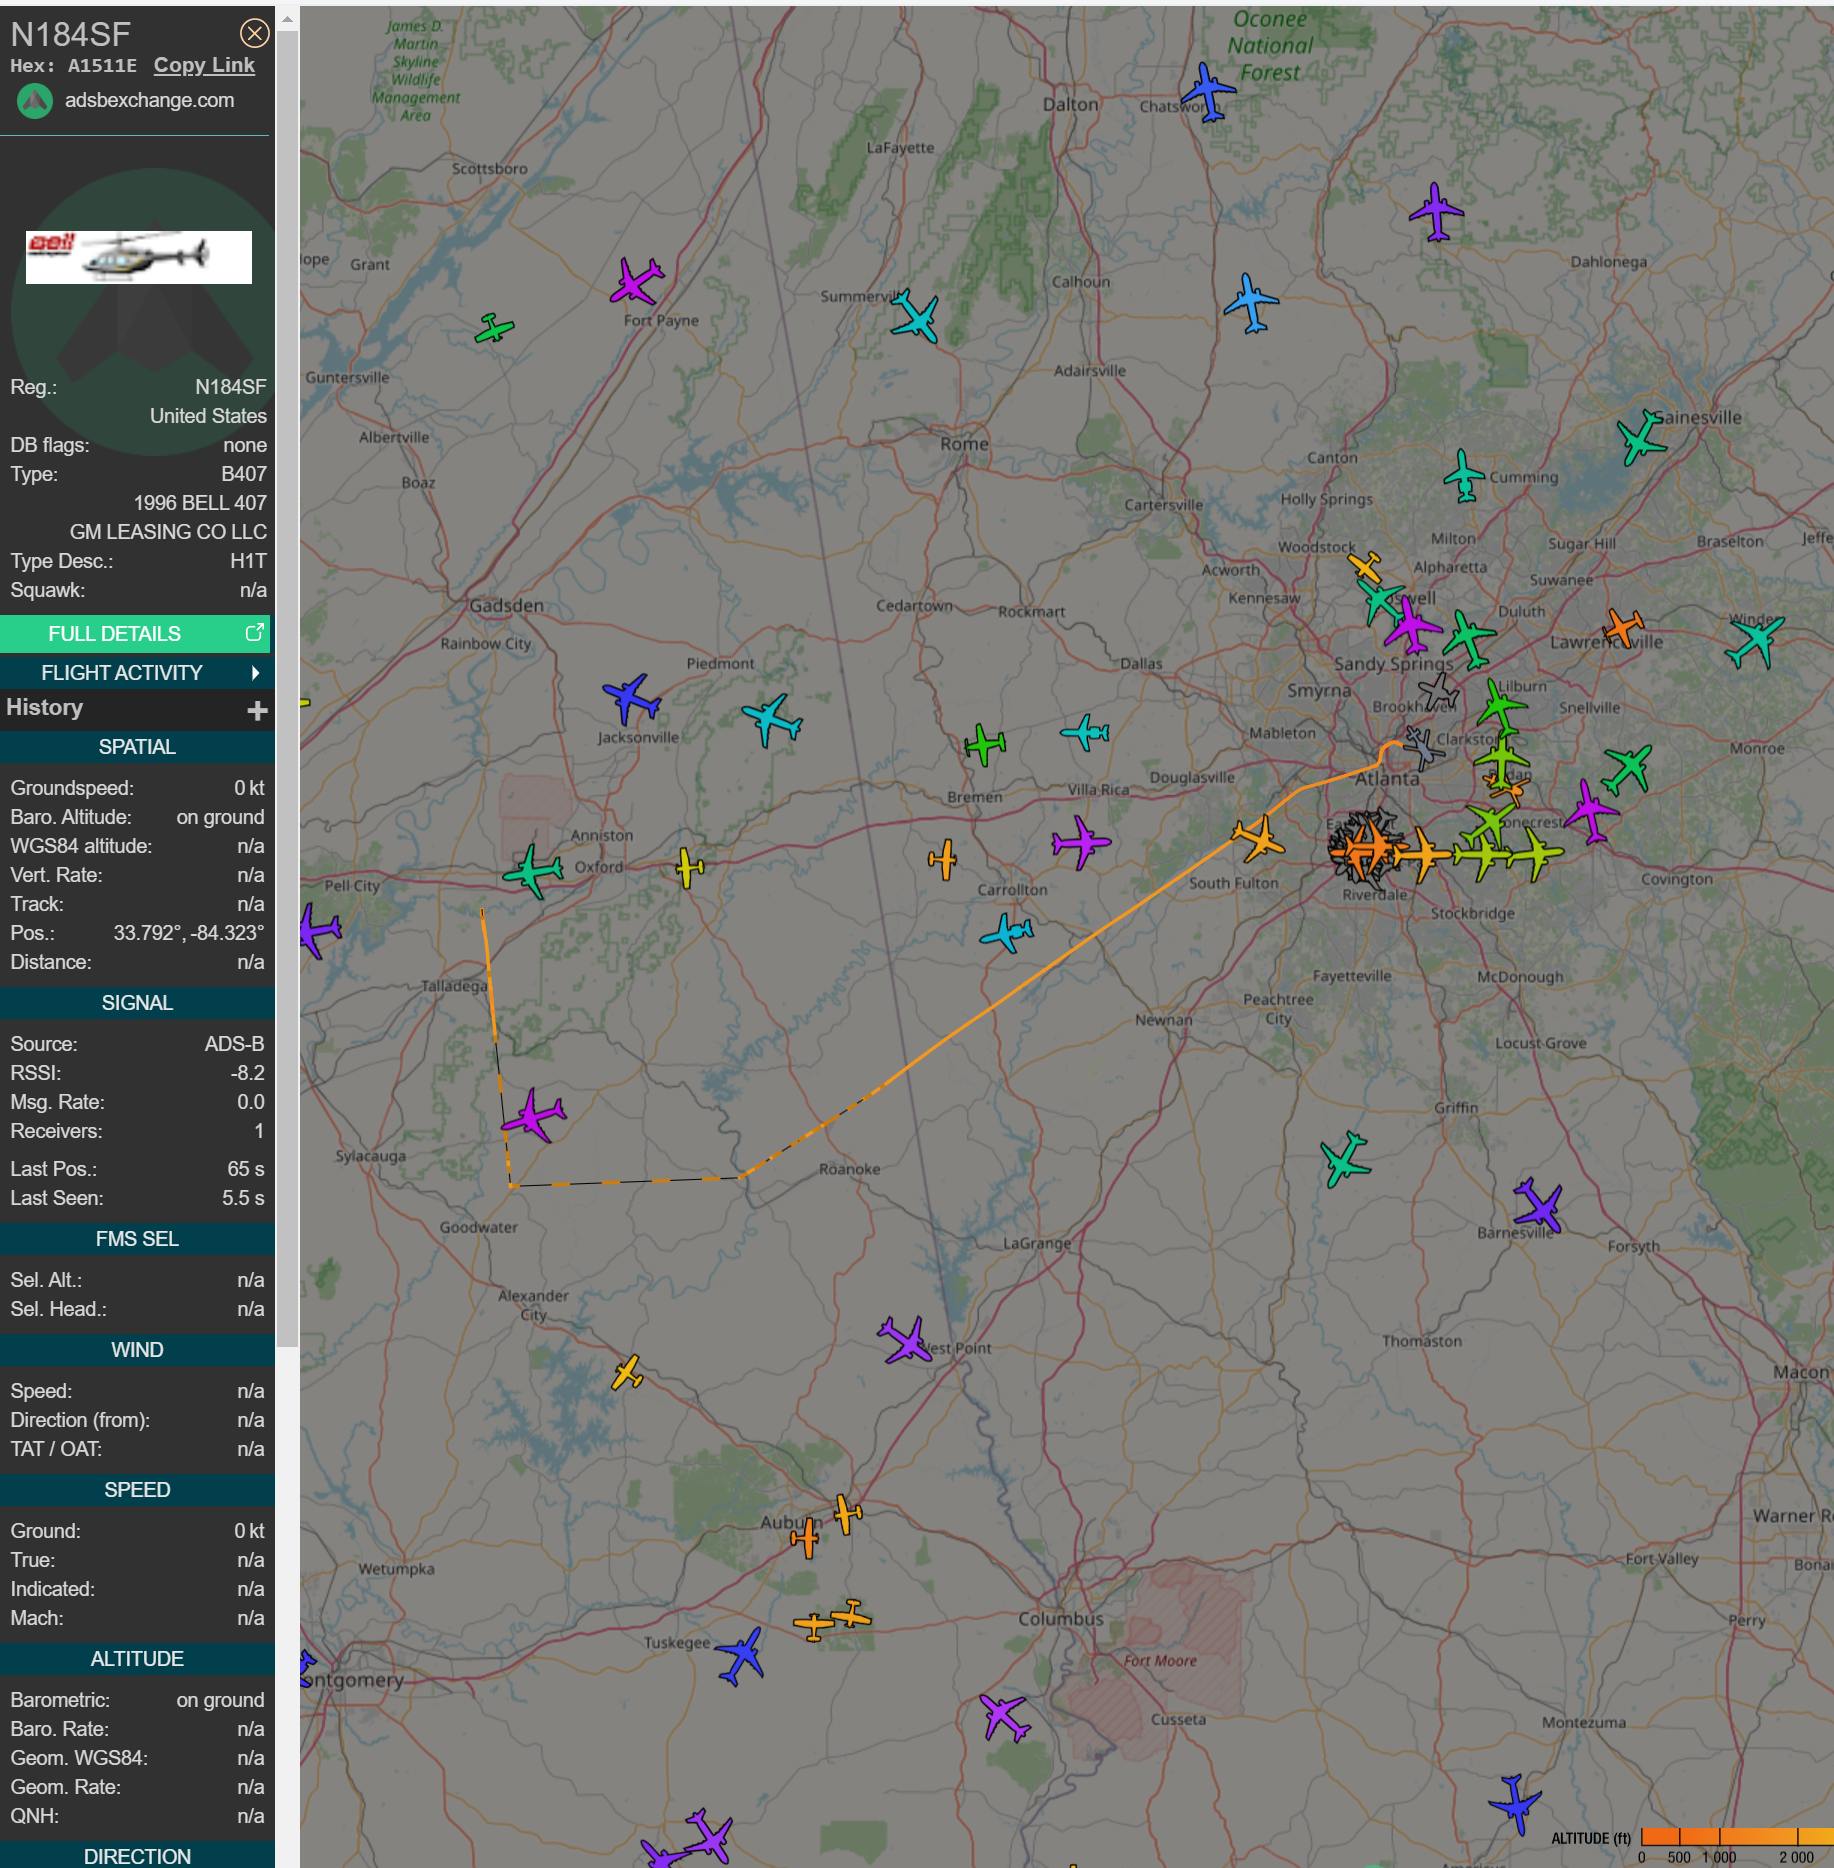This screenshot has width=1834, height=1868.
Task: Click the SIGNAL section header
Action: [137, 1003]
